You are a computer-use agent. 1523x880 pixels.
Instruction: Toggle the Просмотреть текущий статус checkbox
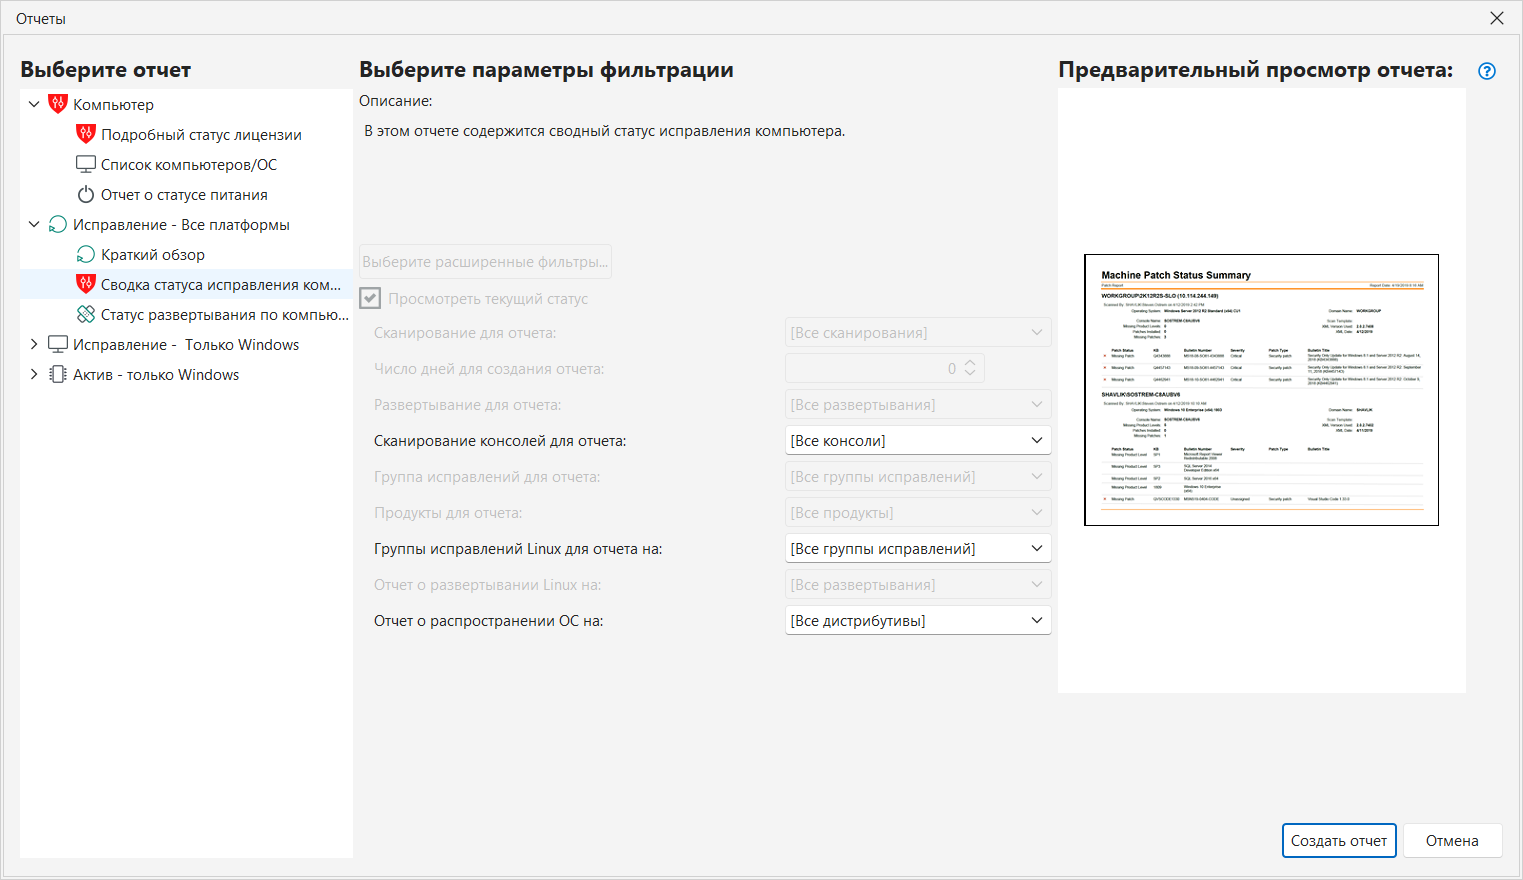371,298
